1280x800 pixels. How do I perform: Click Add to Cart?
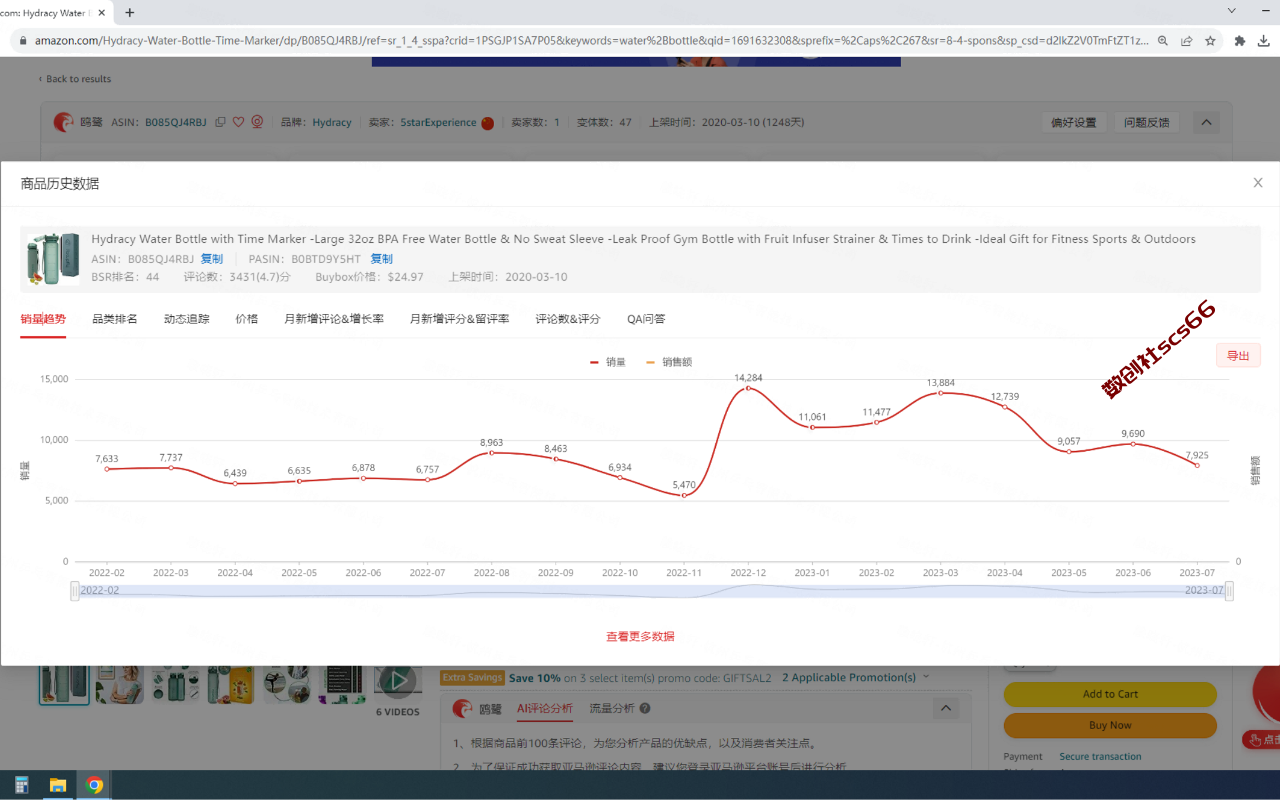pyautogui.click(x=1110, y=694)
